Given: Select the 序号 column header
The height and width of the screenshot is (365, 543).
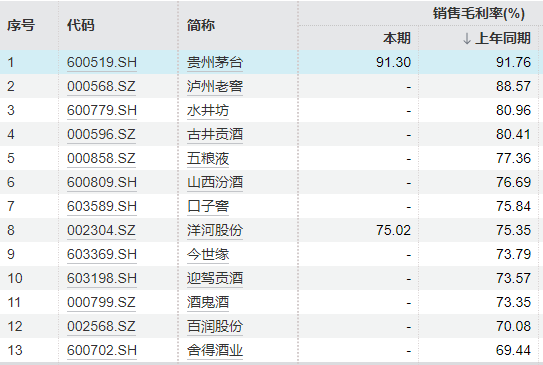Looking at the screenshot, I should (x=21, y=25).
